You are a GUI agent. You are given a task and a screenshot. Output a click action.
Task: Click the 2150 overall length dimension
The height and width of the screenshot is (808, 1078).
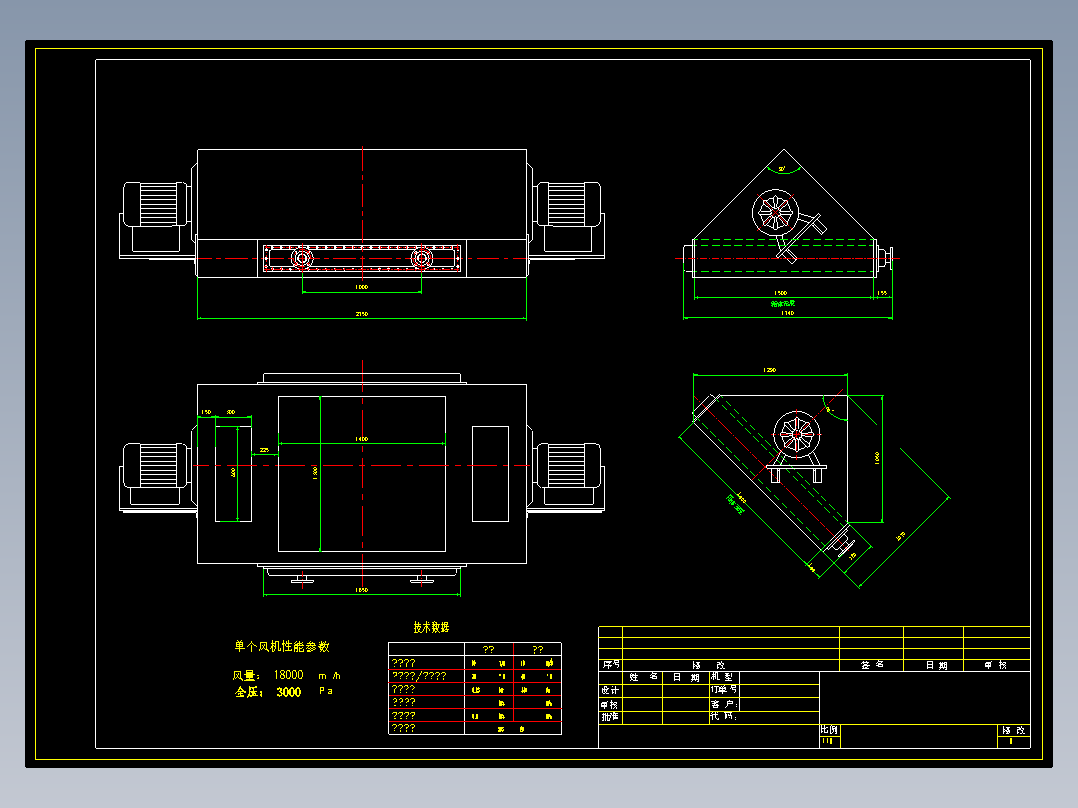(362, 314)
